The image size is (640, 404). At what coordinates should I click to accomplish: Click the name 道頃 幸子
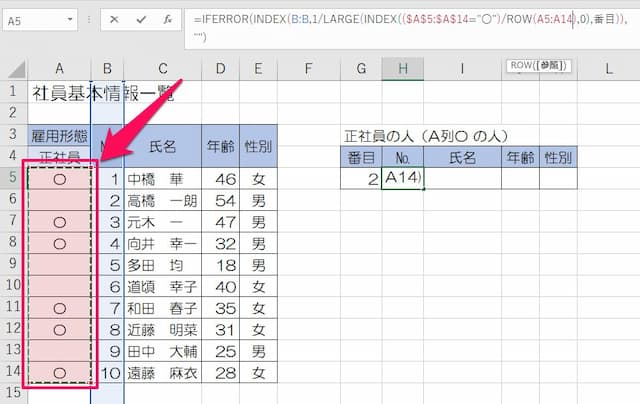point(162,287)
